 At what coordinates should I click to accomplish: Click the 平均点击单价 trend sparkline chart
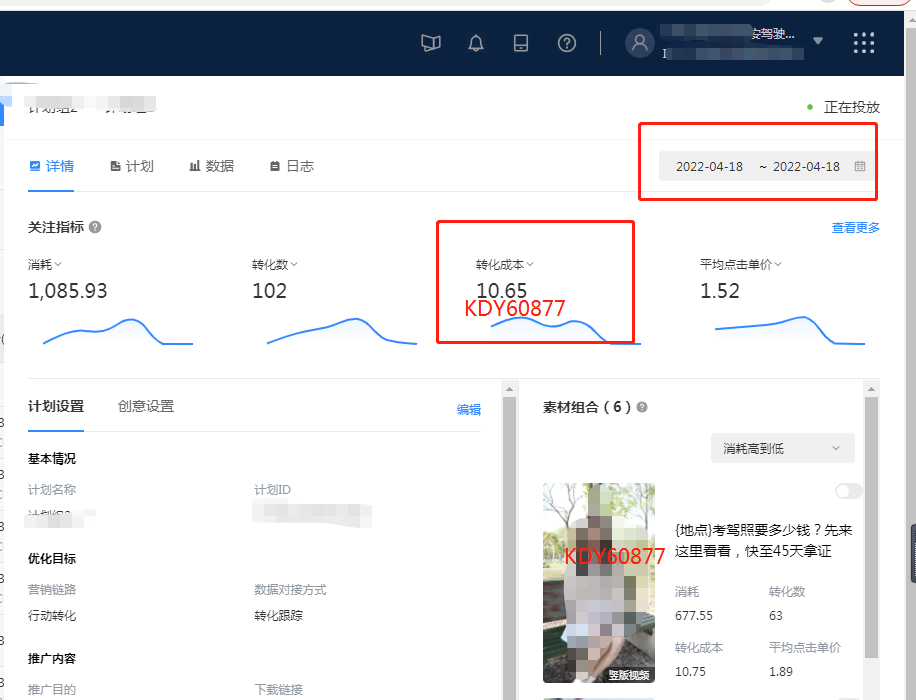pos(790,330)
